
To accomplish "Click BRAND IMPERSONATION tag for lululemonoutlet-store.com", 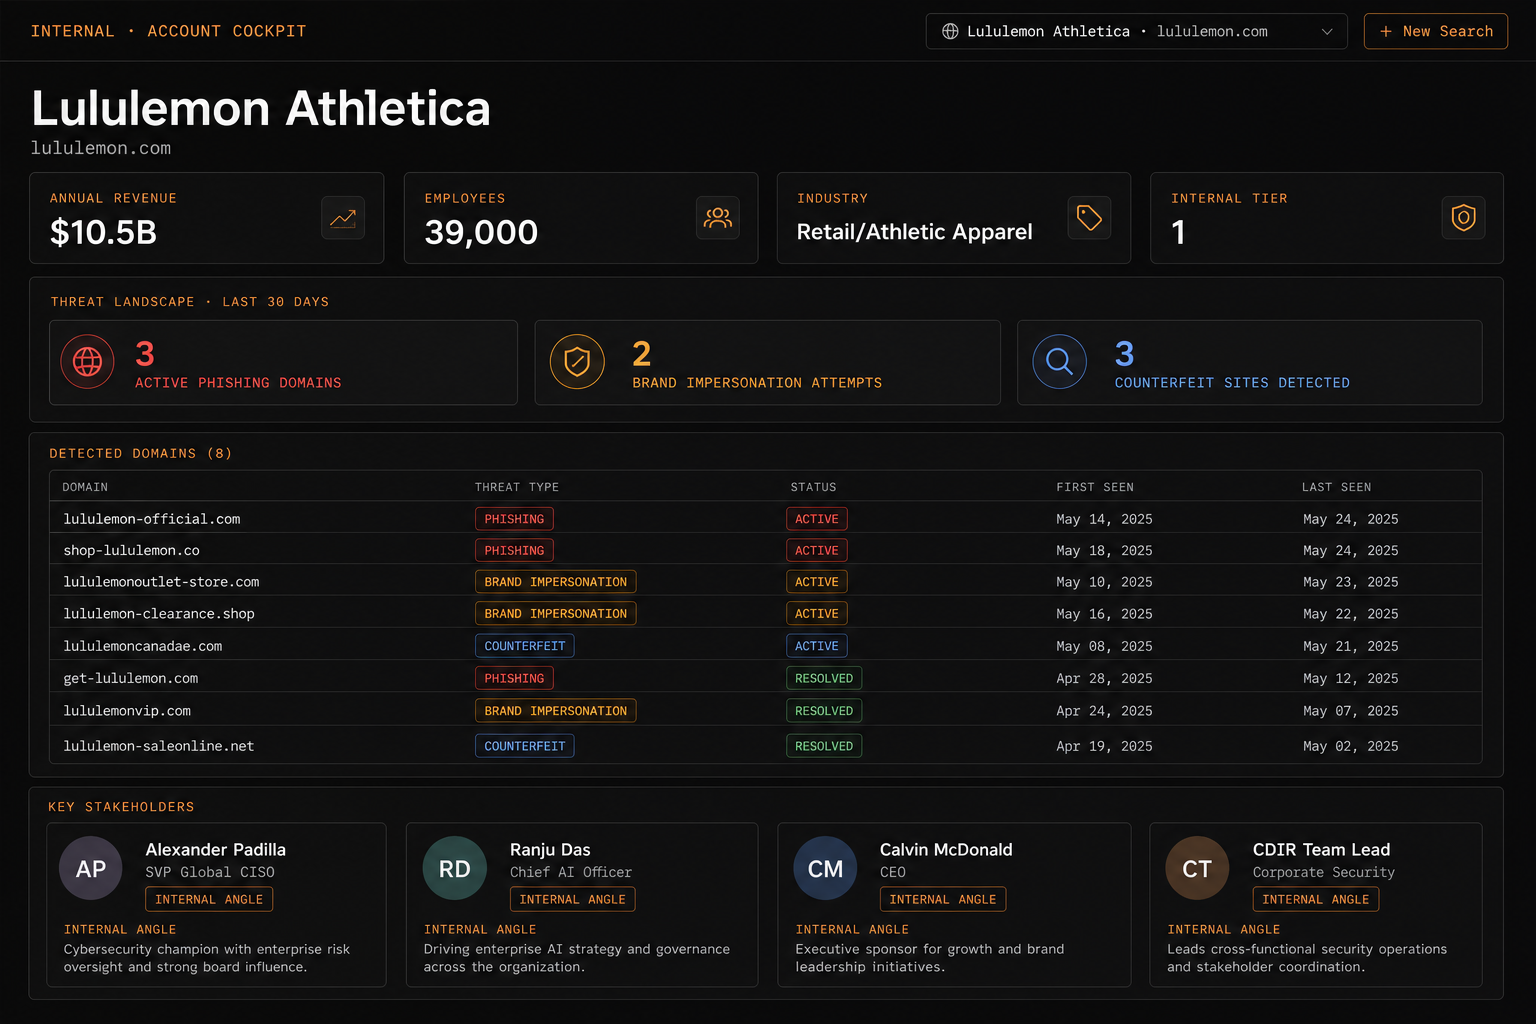I will click(555, 582).
